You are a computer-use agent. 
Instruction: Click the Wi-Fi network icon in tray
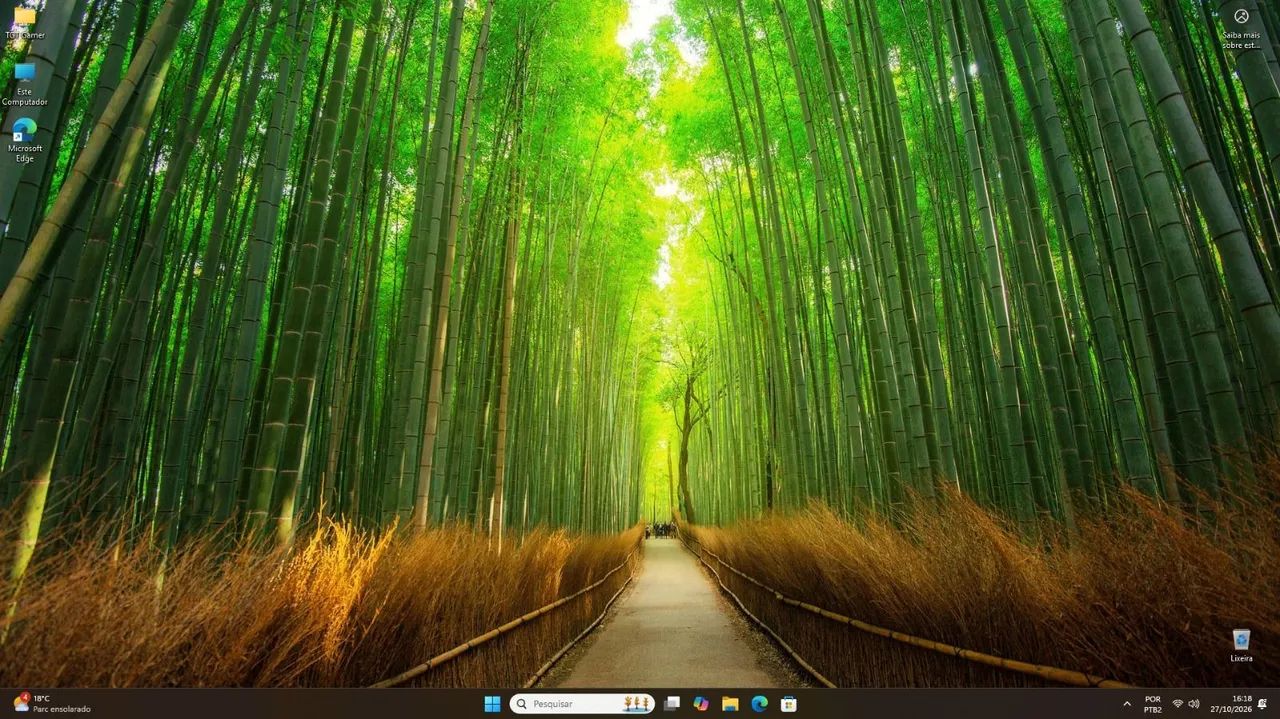tap(1177, 704)
